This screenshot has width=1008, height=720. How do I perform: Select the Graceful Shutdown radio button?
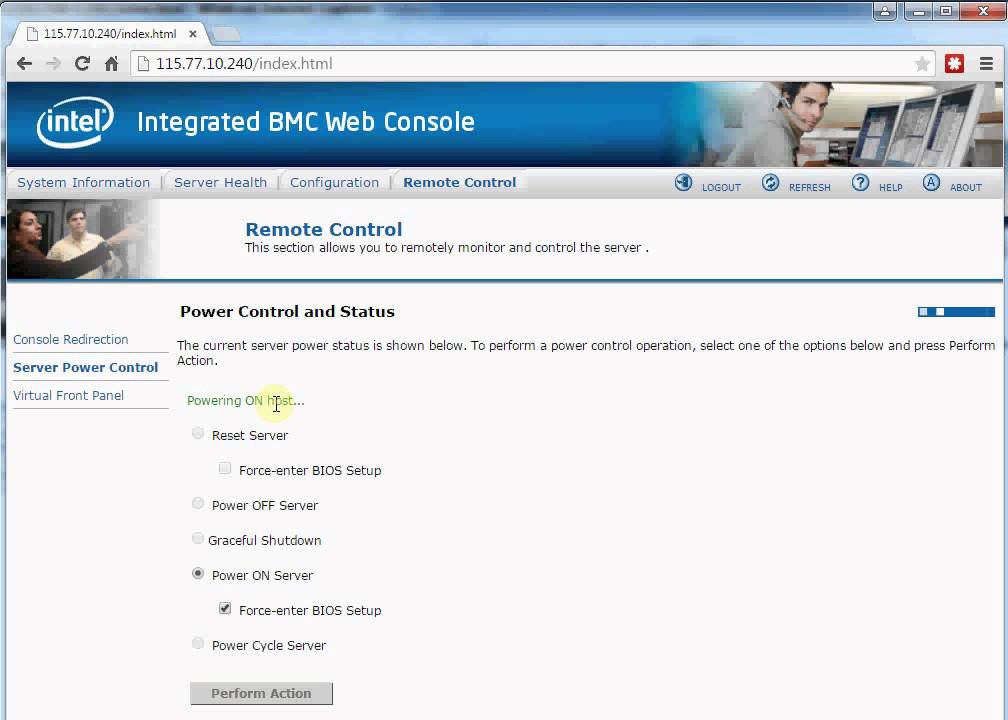(198, 538)
